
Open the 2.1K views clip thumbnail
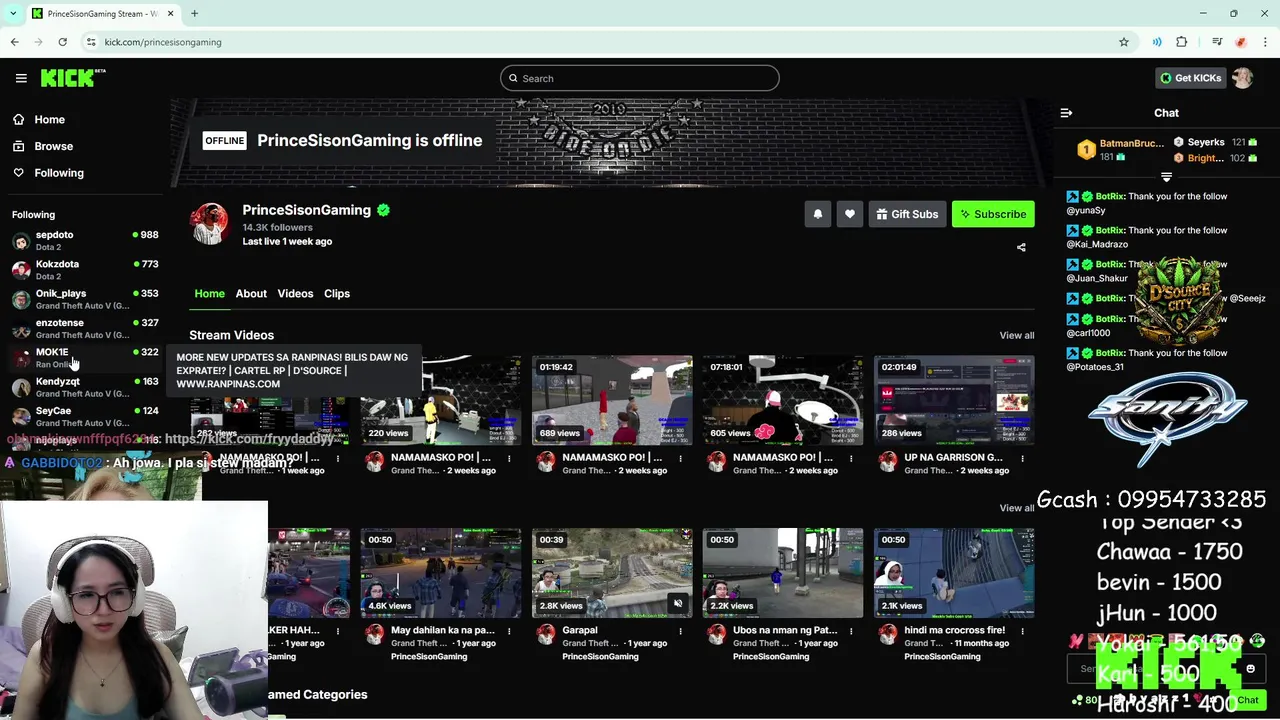click(x=954, y=573)
